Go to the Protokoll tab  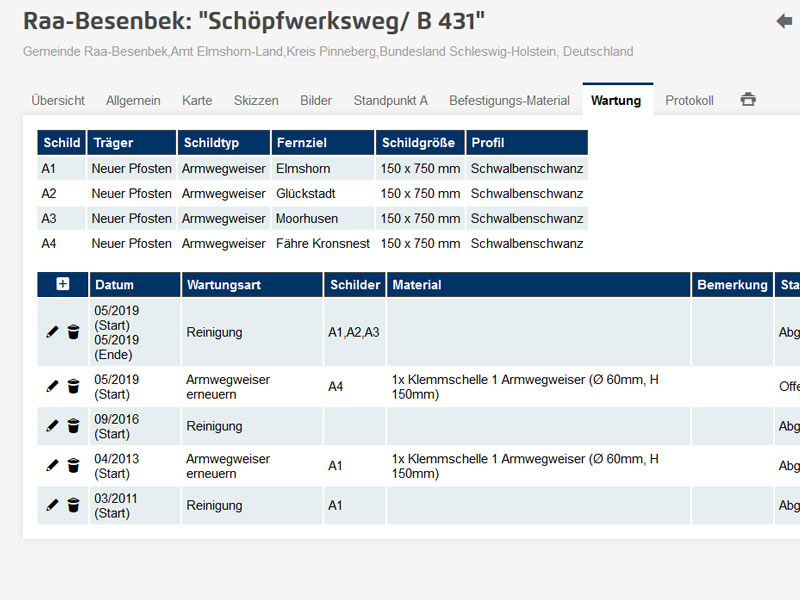click(689, 101)
